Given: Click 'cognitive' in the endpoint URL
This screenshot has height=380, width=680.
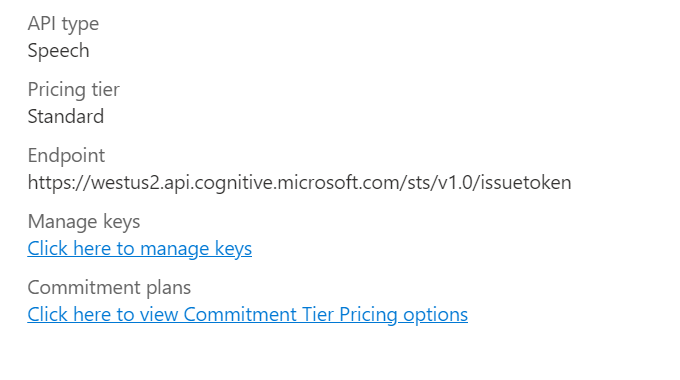Looking at the screenshot, I should 233,184.
